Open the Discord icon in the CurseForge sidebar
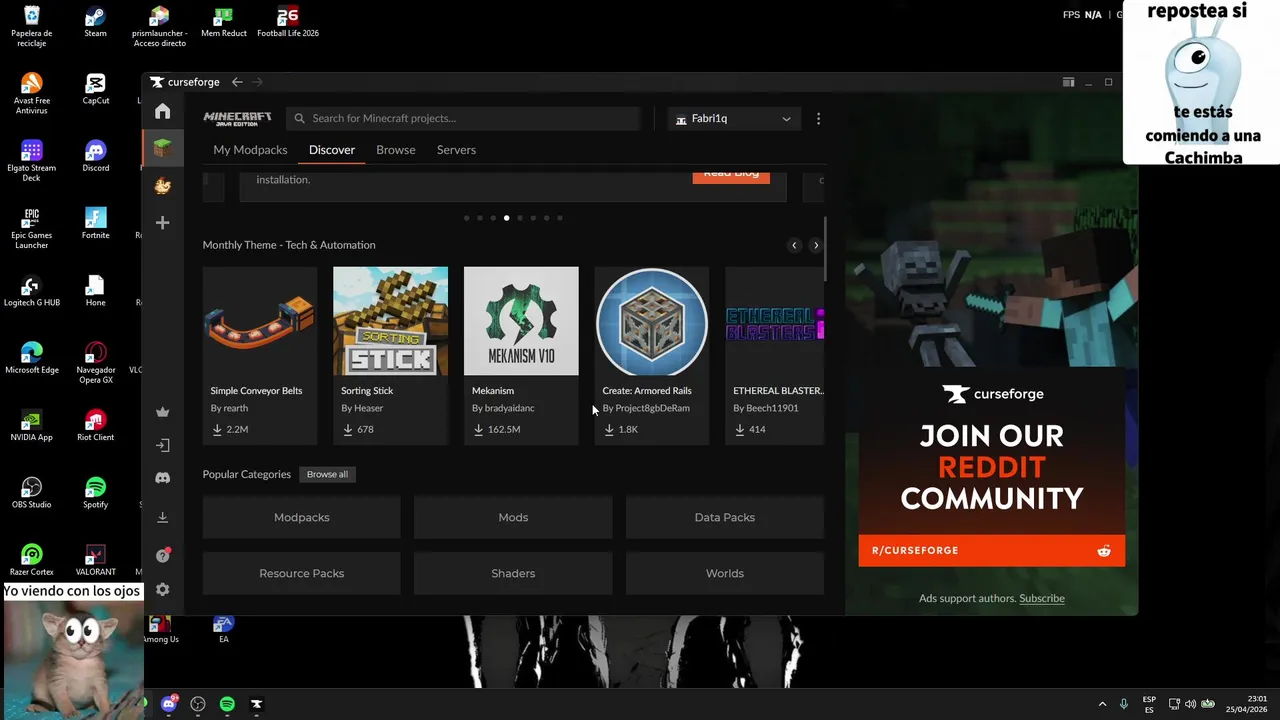The height and width of the screenshot is (720, 1280). tap(162, 478)
